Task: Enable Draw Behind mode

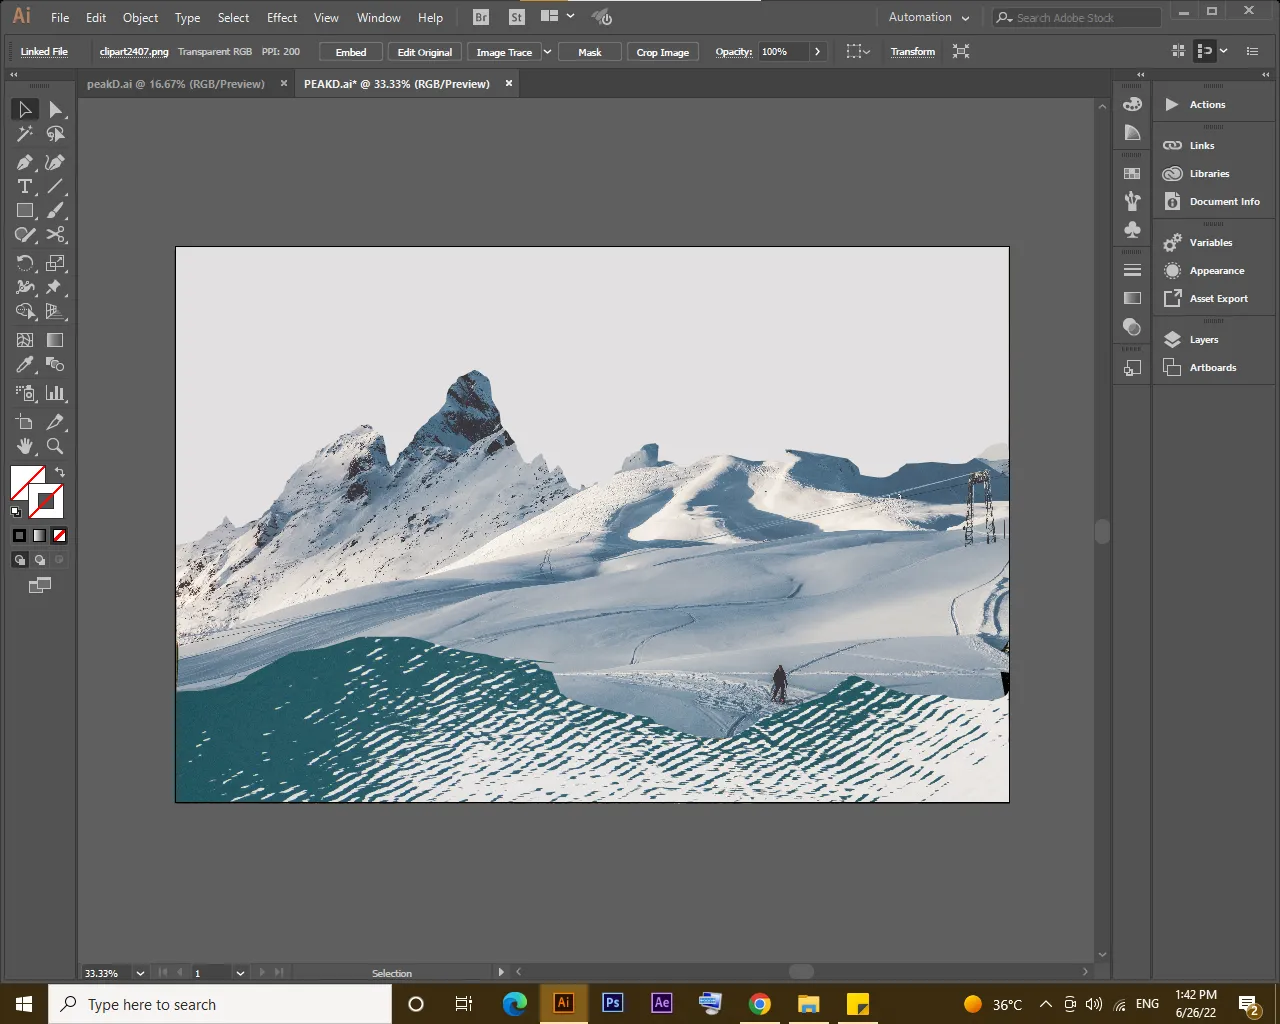Action: point(39,560)
